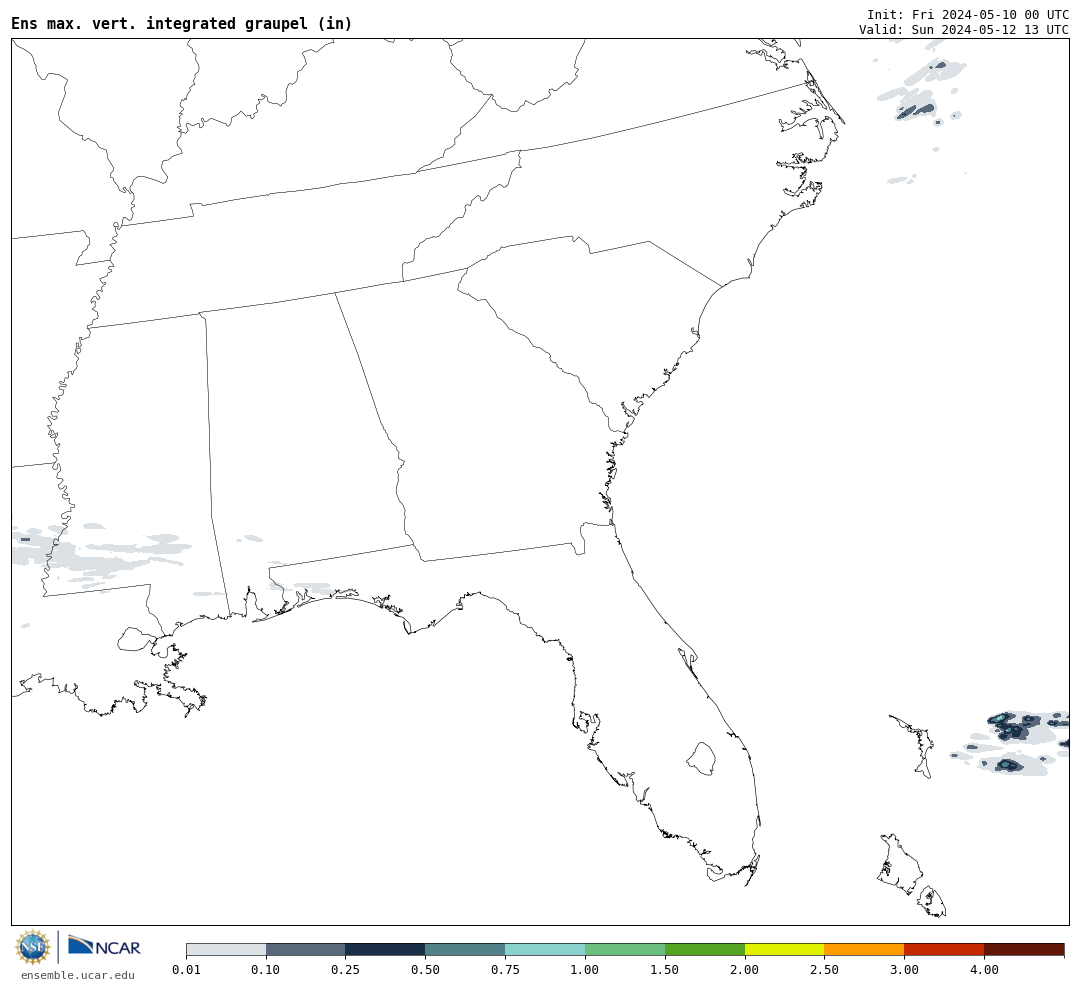Click the 0.50–0.75 teal color swatch
The image size is (1080, 988).
465,949
